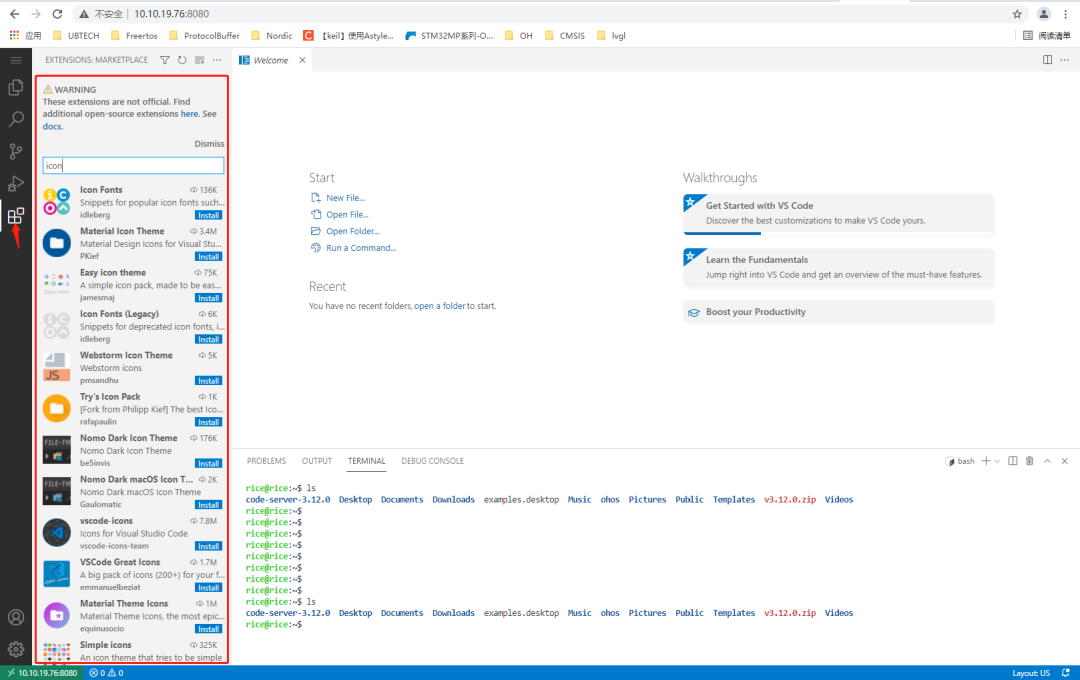Open Boost your Productivity walkthrough
This screenshot has width=1080, height=680.
[838, 312]
